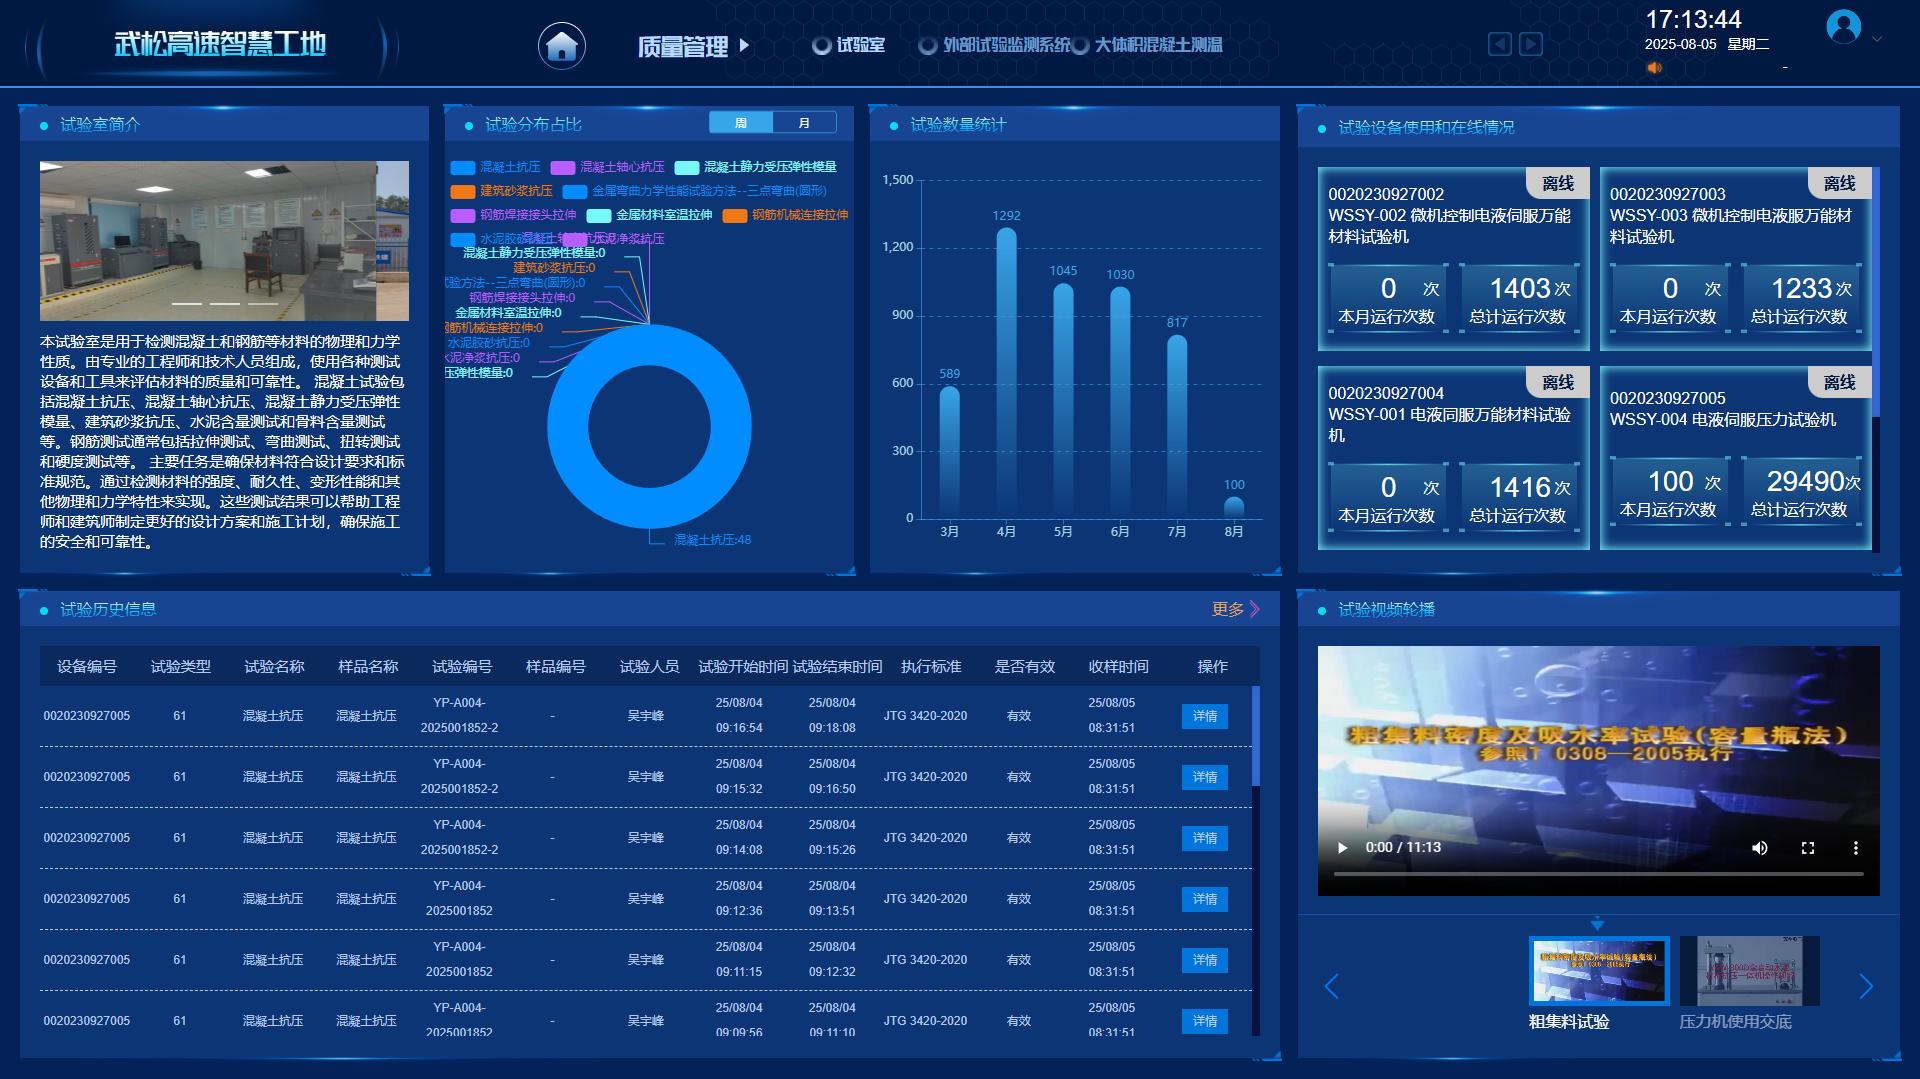Image resolution: width=1920 pixels, height=1079 pixels.
Task: Click the user avatar icon
Action: (1843, 26)
